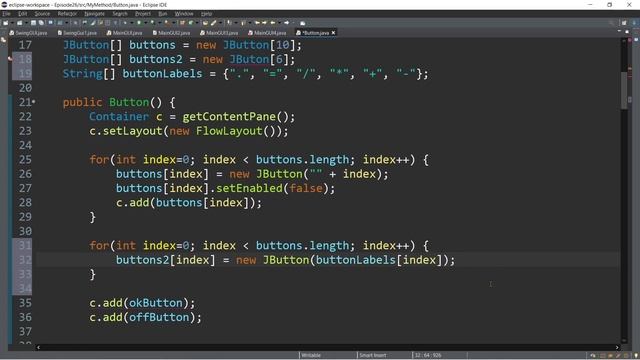This screenshot has width=640, height=360.
Task: Open the Source menu
Action: [x=42, y=13]
